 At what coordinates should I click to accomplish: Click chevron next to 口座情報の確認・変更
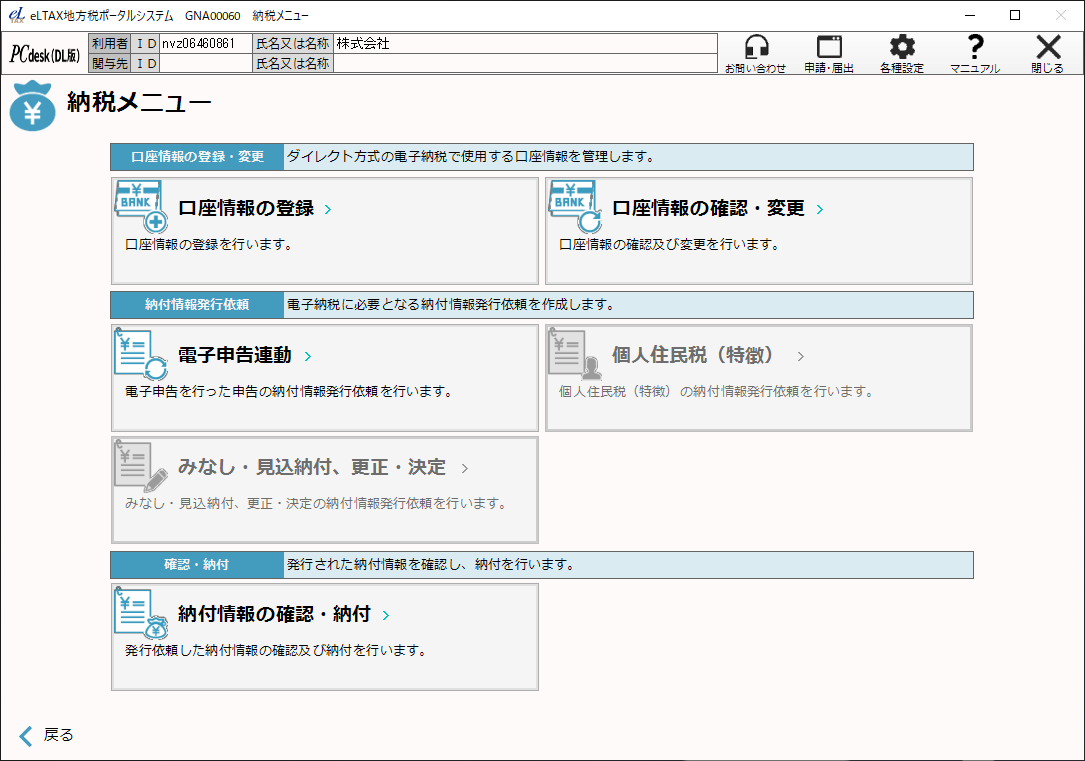(820, 209)
